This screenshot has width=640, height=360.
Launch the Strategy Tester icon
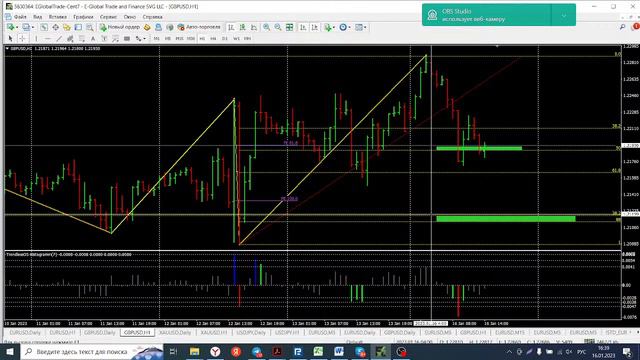click(89, 27)
